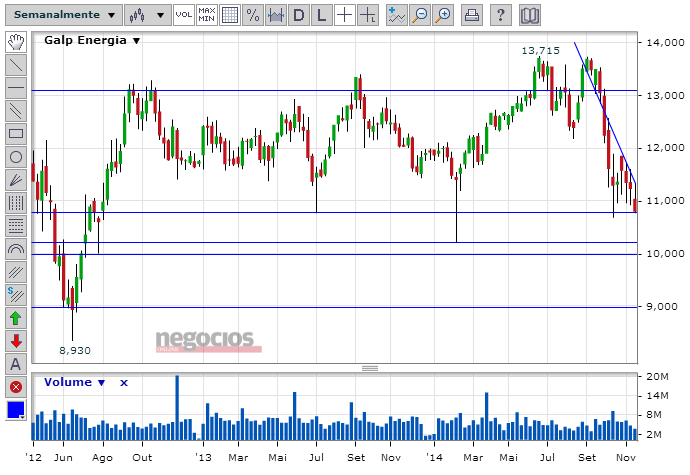Toggle the VOL volume display

tap(184, 15)
